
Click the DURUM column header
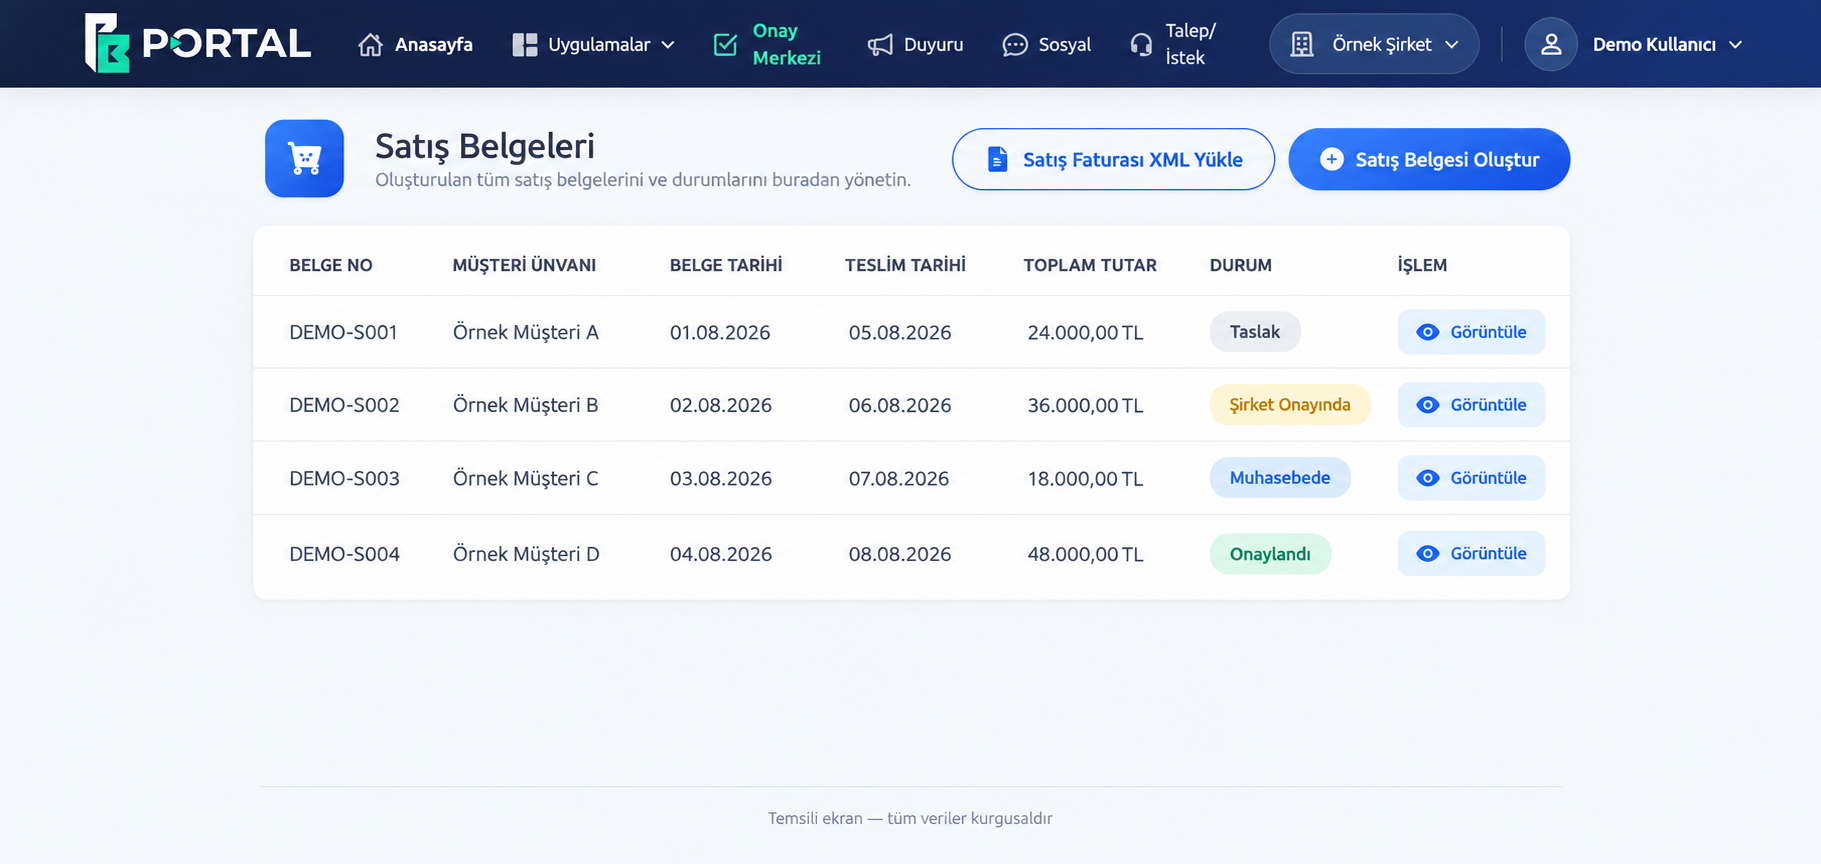coord(1241,265)
